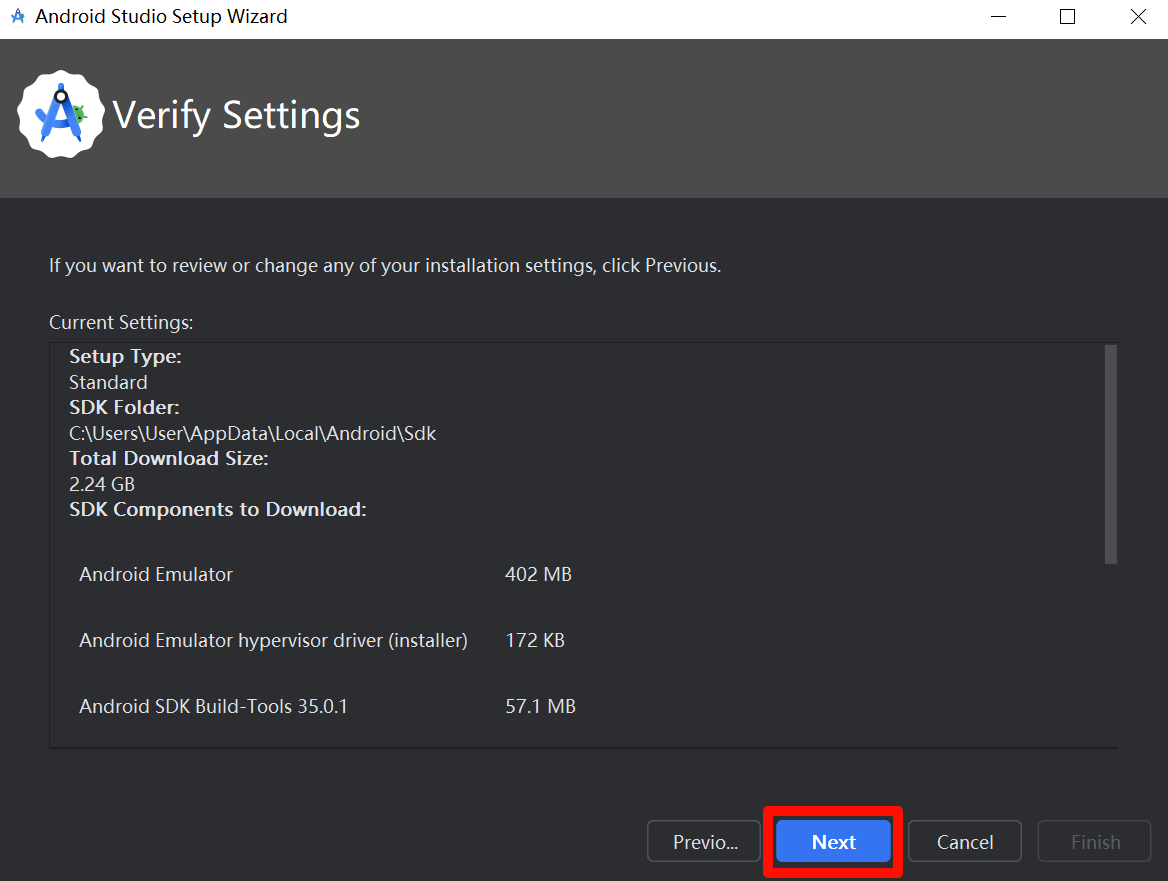Click the Previous button
Image resolution: width=1168 pixels, height=881 pixels.
pyautogui.click(x=703, y=841)
